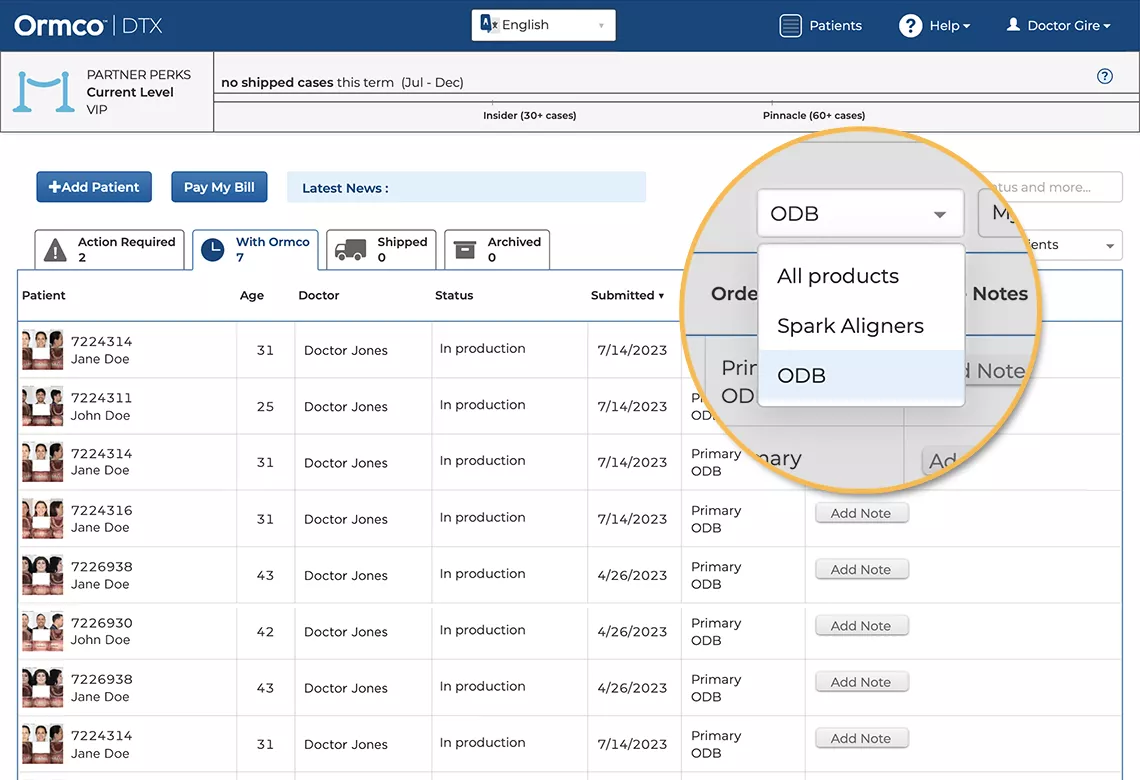The width and height of the screenshot is (1140, 780).
Task: Open the English language dropdown
Action: coord(543,25)
